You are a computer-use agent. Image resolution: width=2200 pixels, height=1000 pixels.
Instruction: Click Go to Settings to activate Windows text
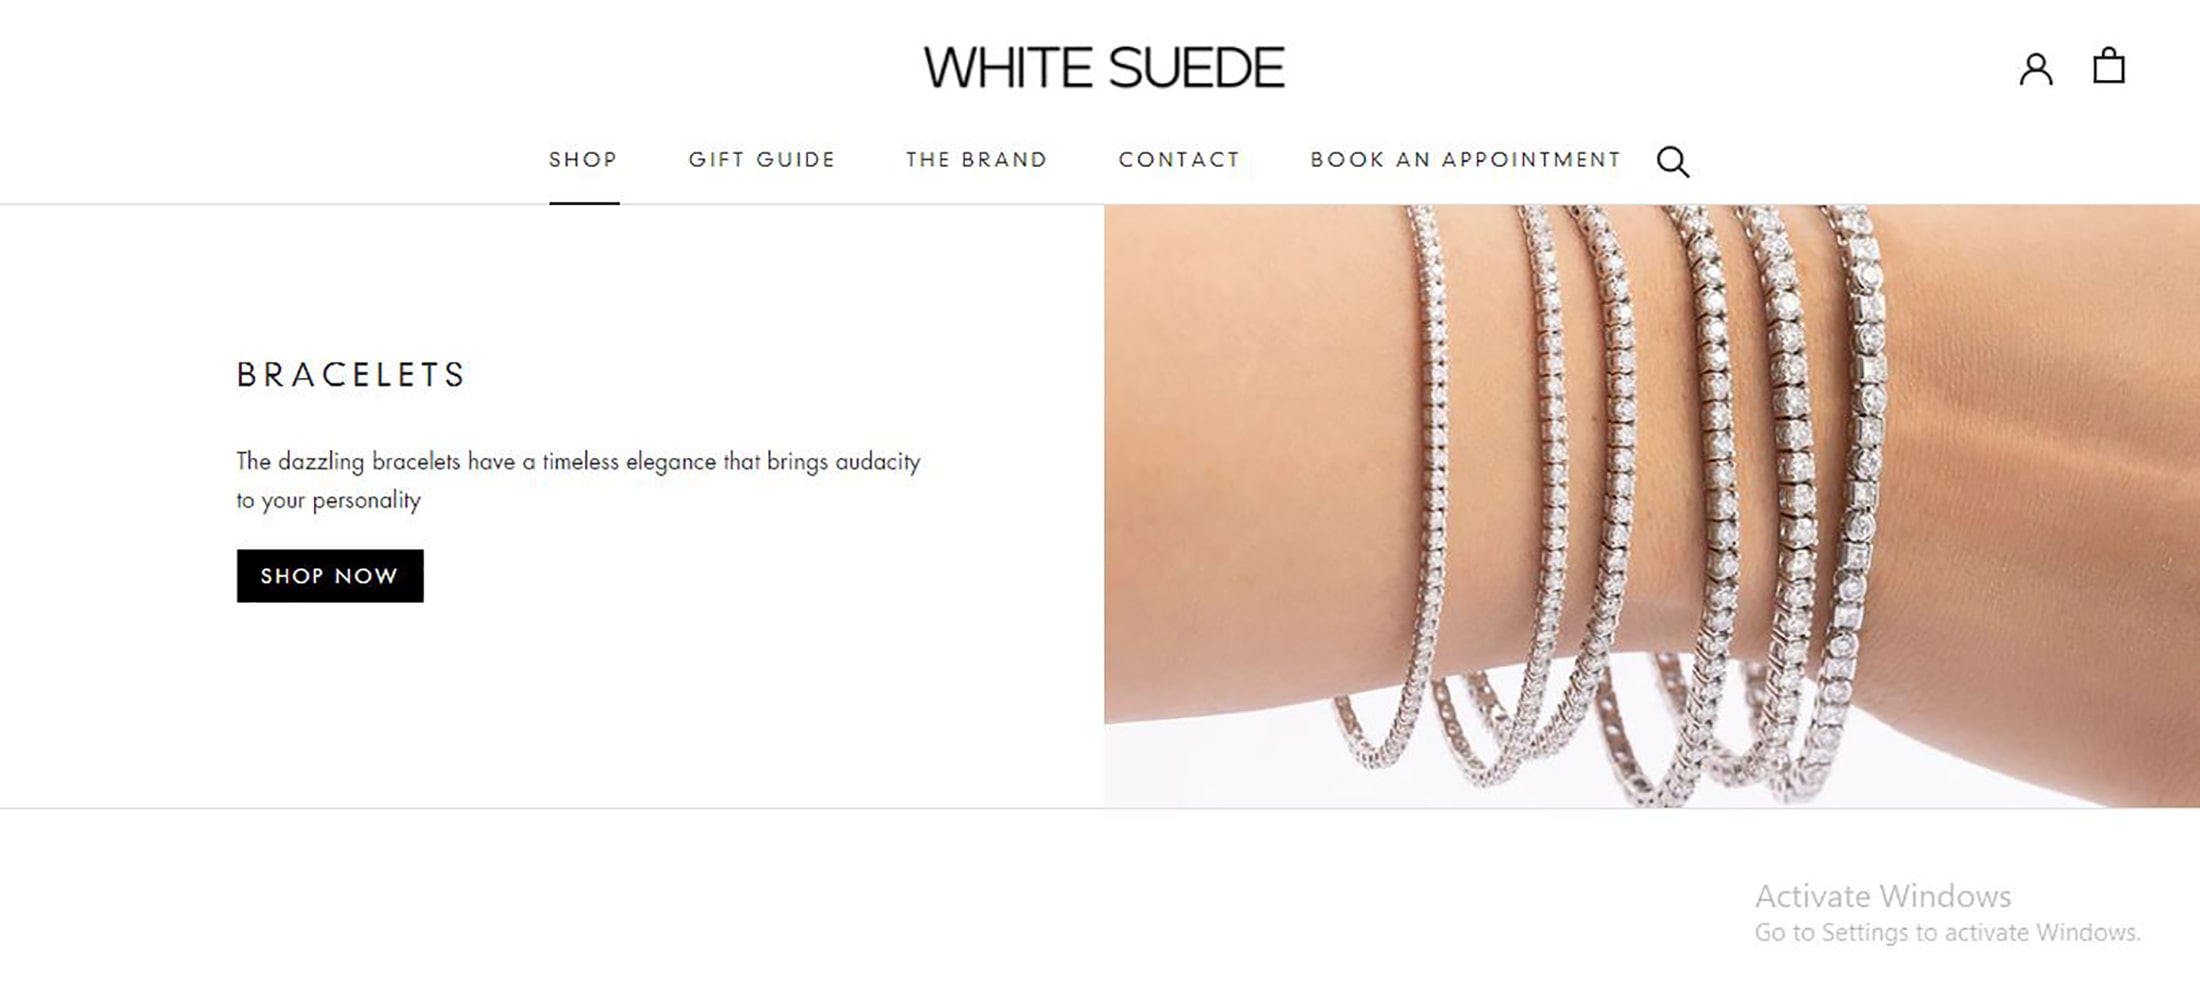[1948, 933]
